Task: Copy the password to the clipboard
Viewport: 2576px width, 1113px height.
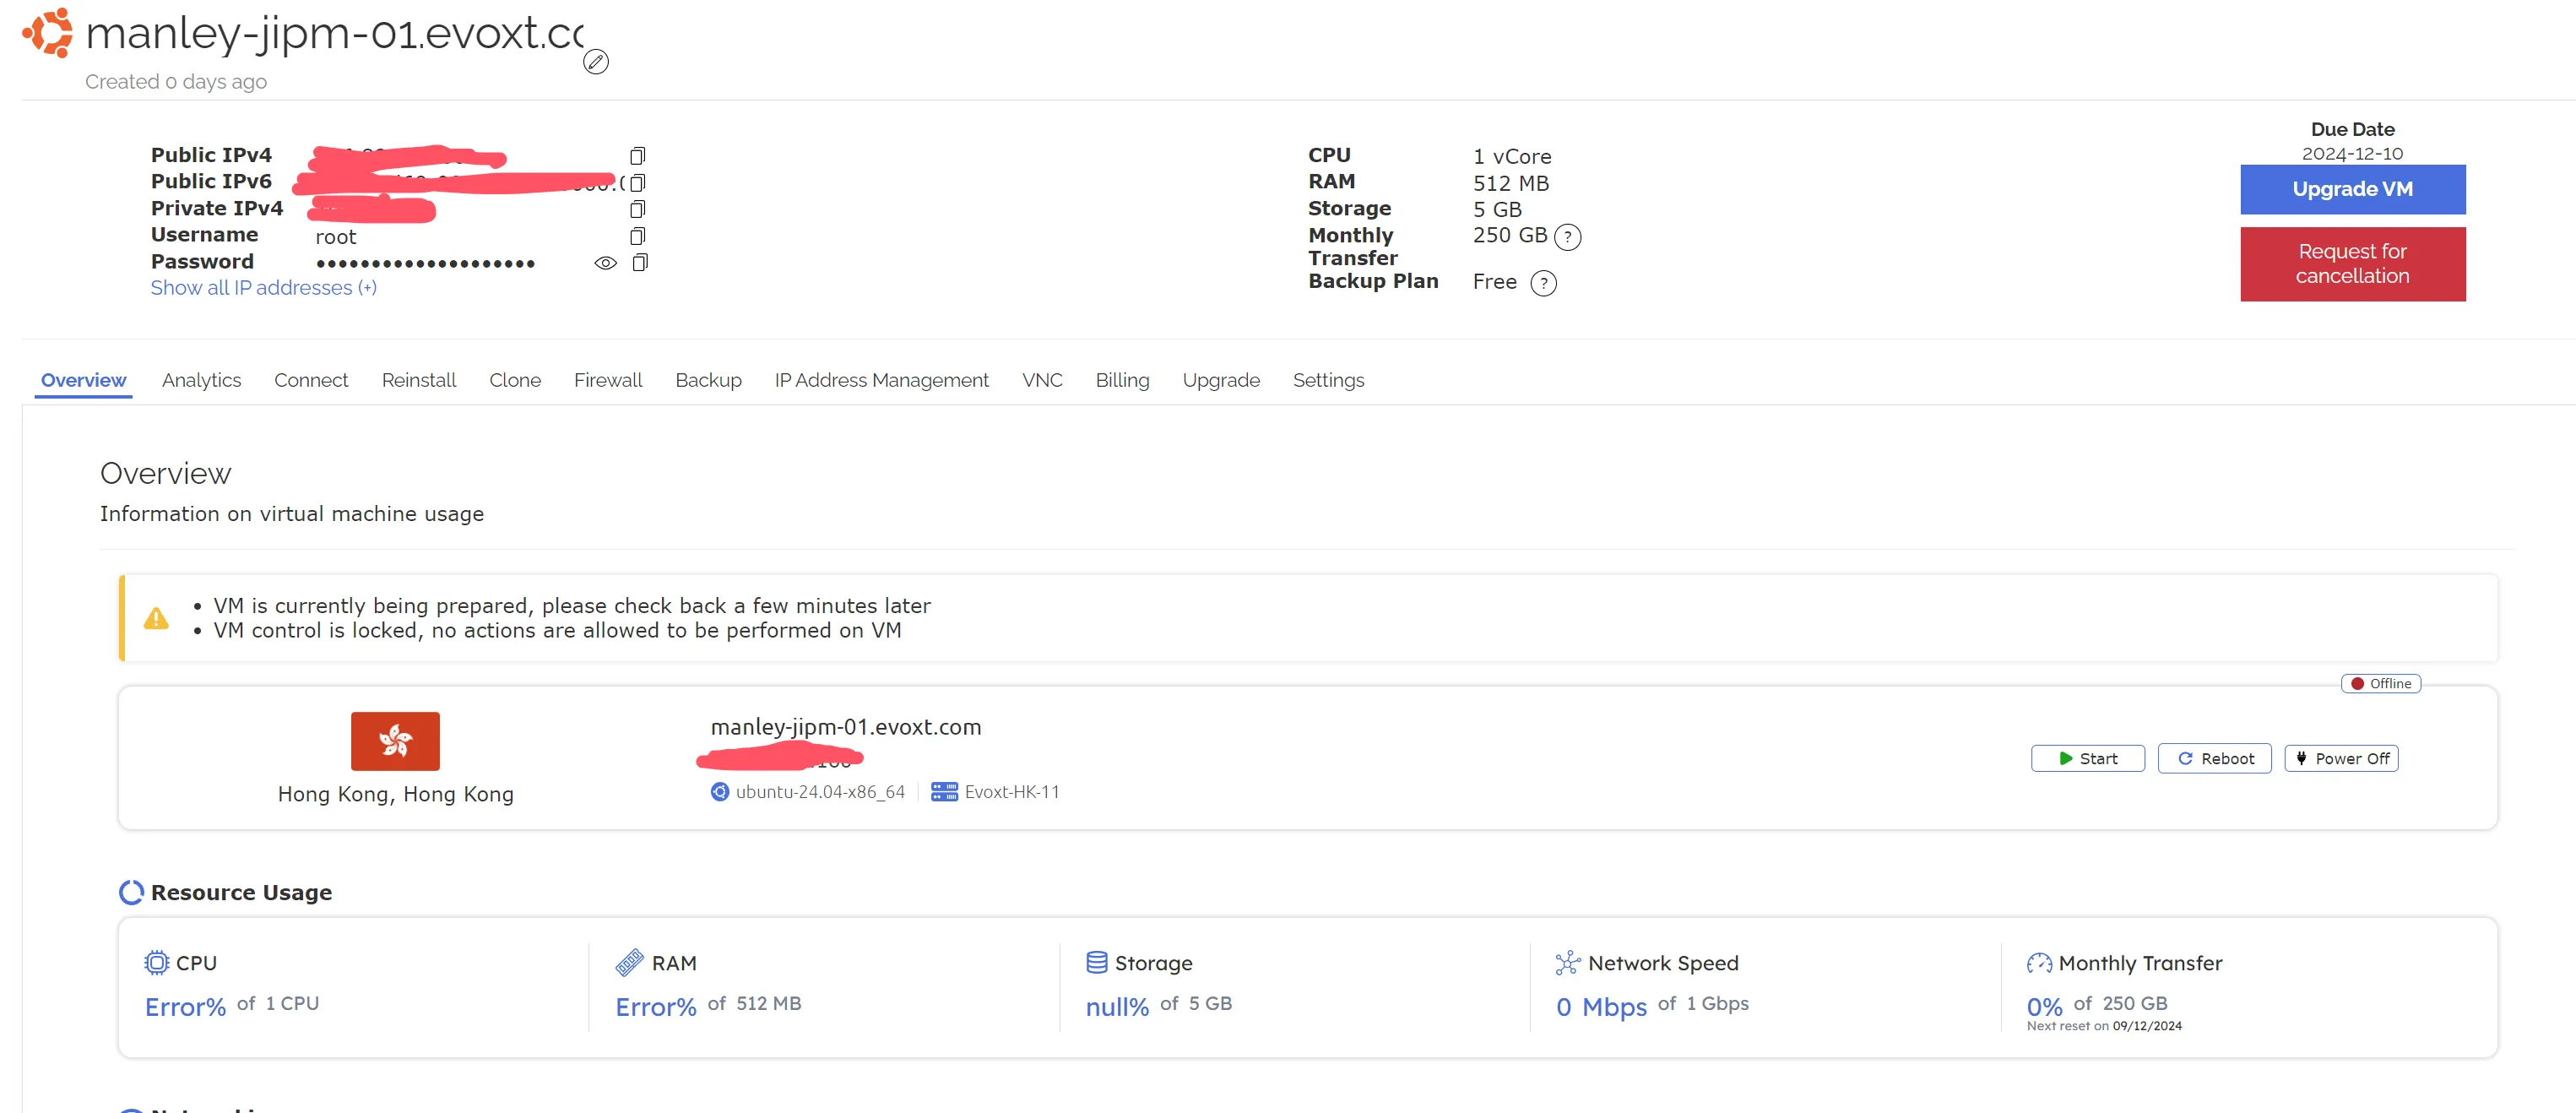Action: click(640, 263)
